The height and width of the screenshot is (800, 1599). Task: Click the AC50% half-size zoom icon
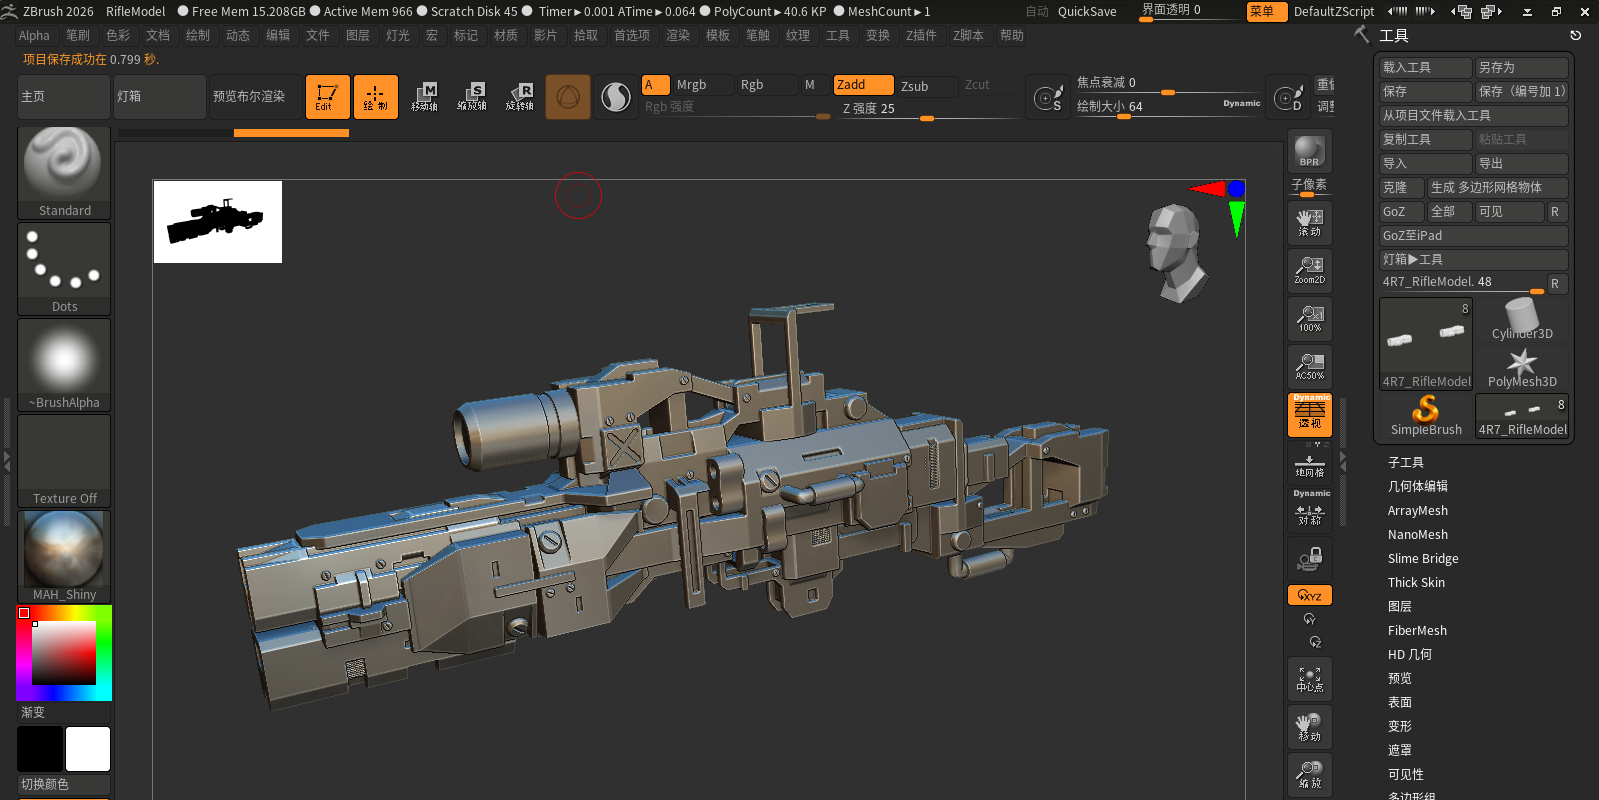[x=1309, y=366]
